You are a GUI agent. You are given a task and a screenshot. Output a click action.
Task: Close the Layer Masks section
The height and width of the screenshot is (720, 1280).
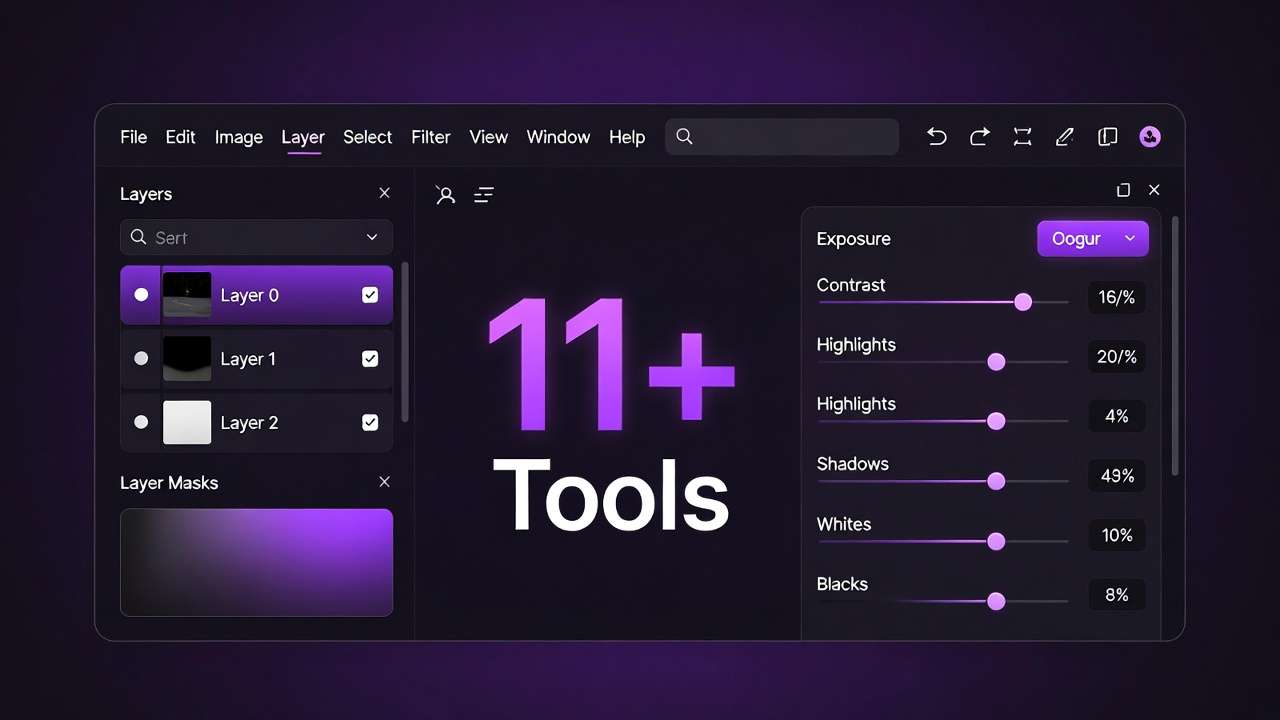384,481
